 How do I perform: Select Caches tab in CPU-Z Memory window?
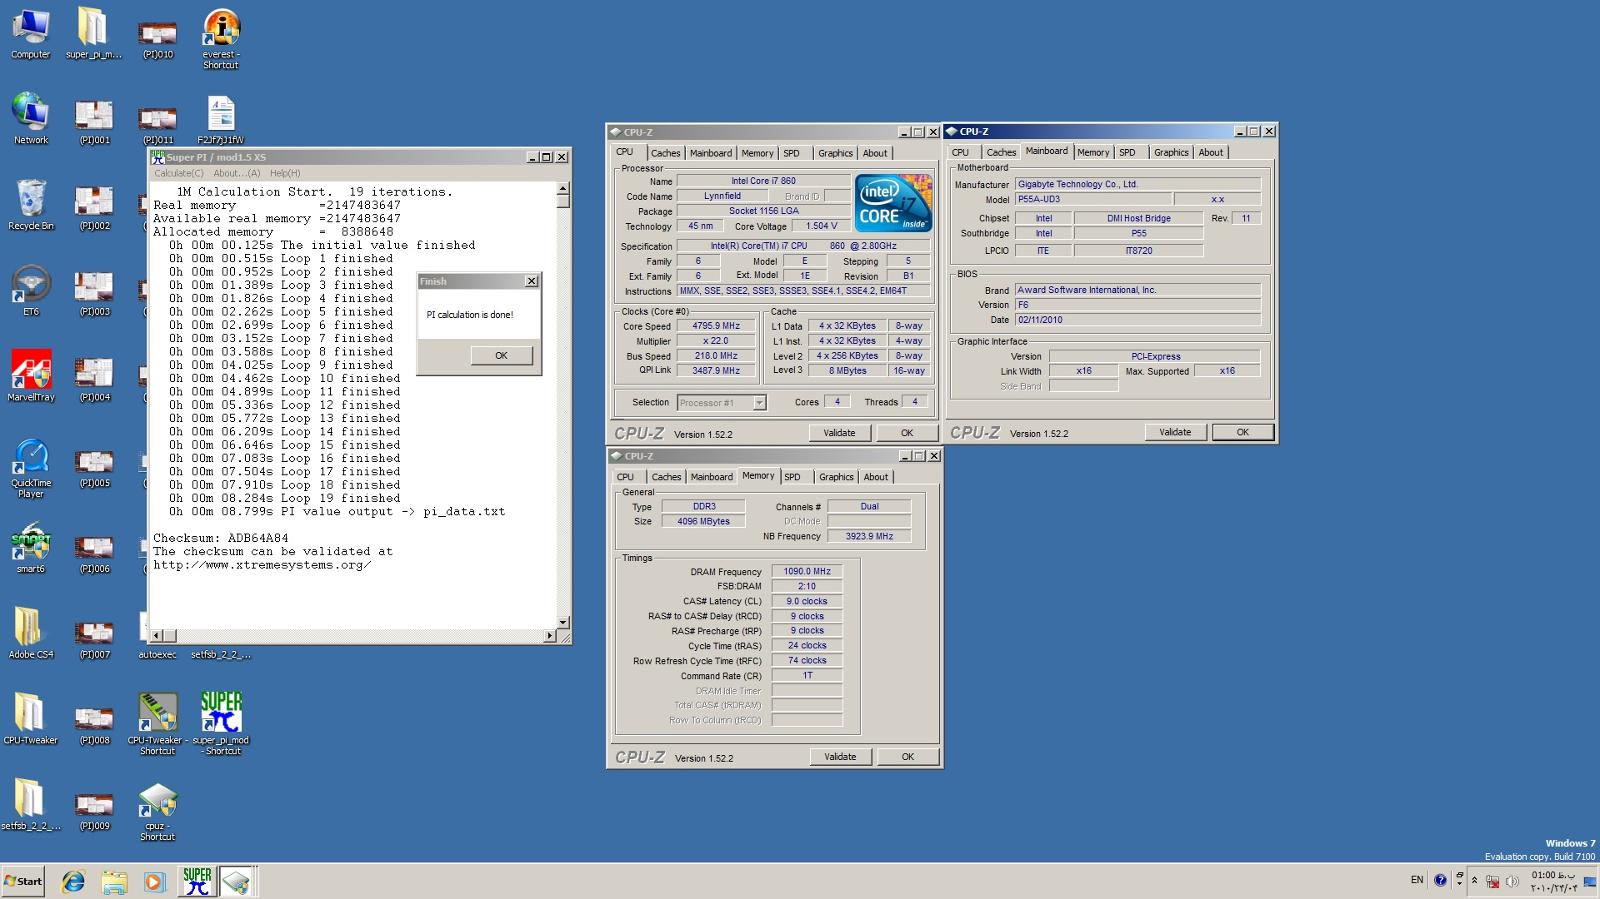point(666,477)
